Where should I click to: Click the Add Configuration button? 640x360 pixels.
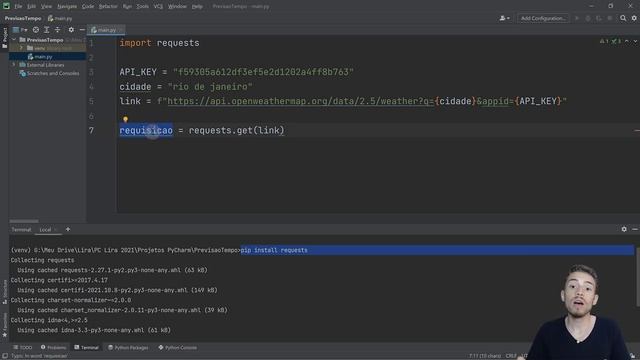point(543,18)
